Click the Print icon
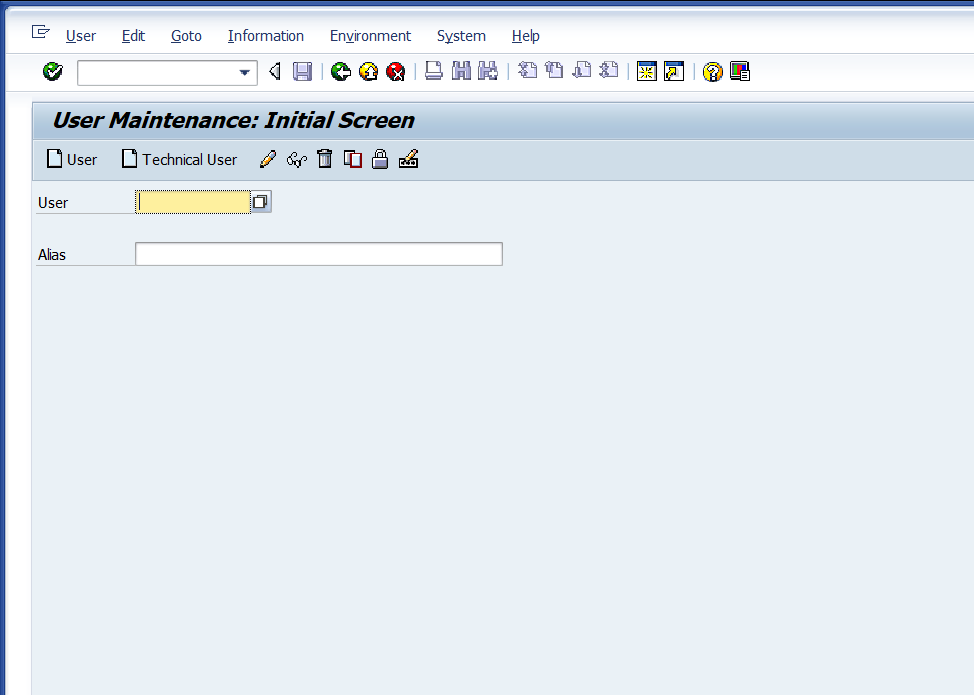974x695 pixels. click(434, 72)
